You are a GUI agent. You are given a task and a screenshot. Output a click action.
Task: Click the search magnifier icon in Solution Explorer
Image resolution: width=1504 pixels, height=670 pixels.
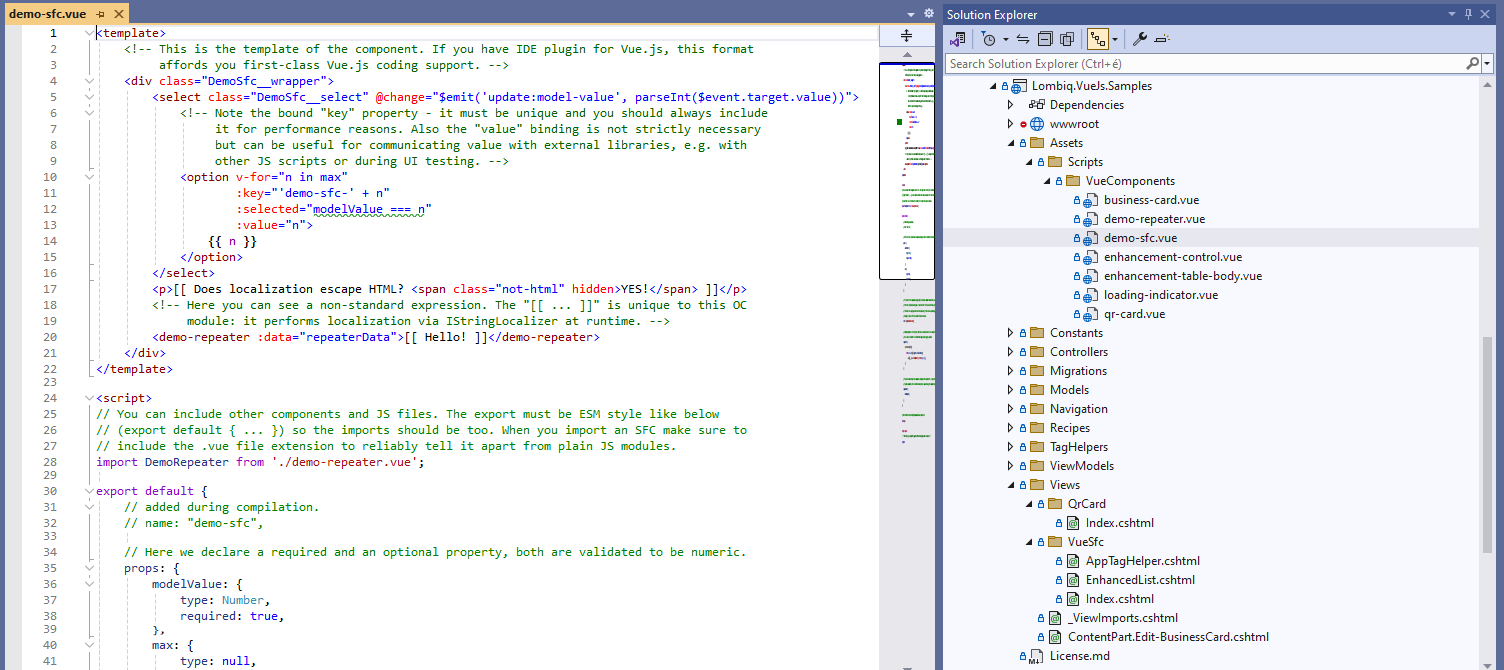tap(1473, 63)
